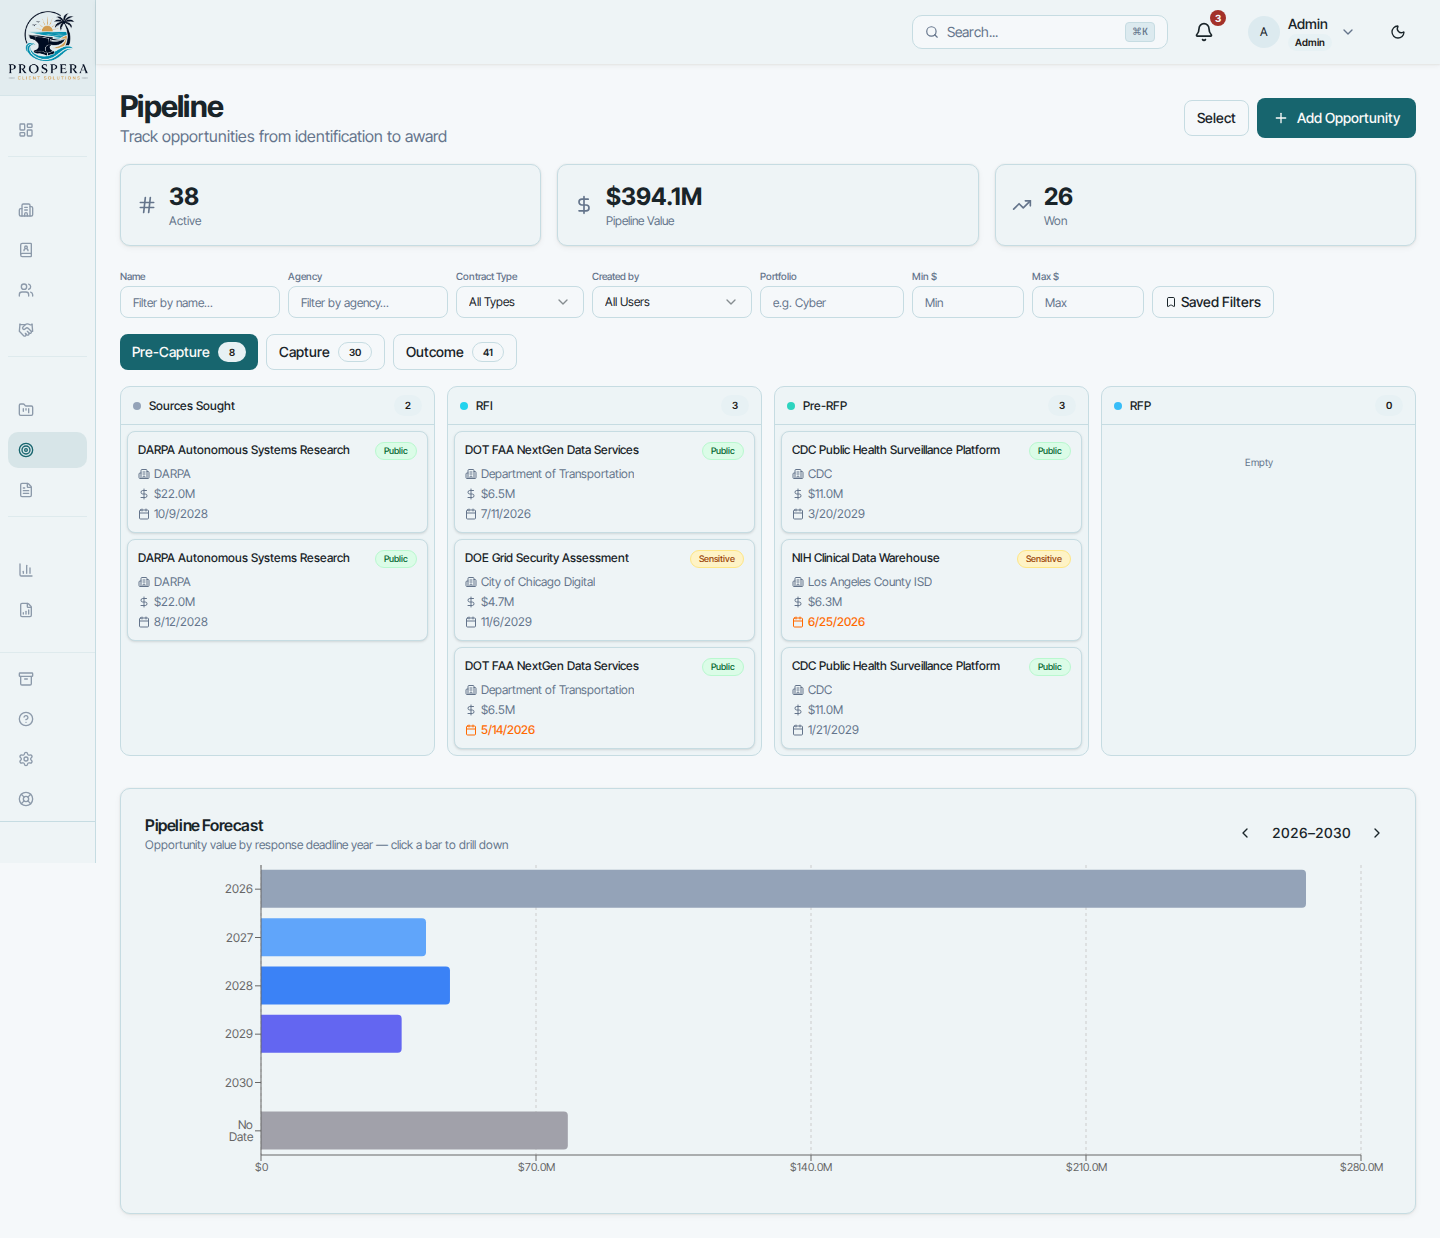Open DOE Grid Security Assessment card

tap(604, 590)
